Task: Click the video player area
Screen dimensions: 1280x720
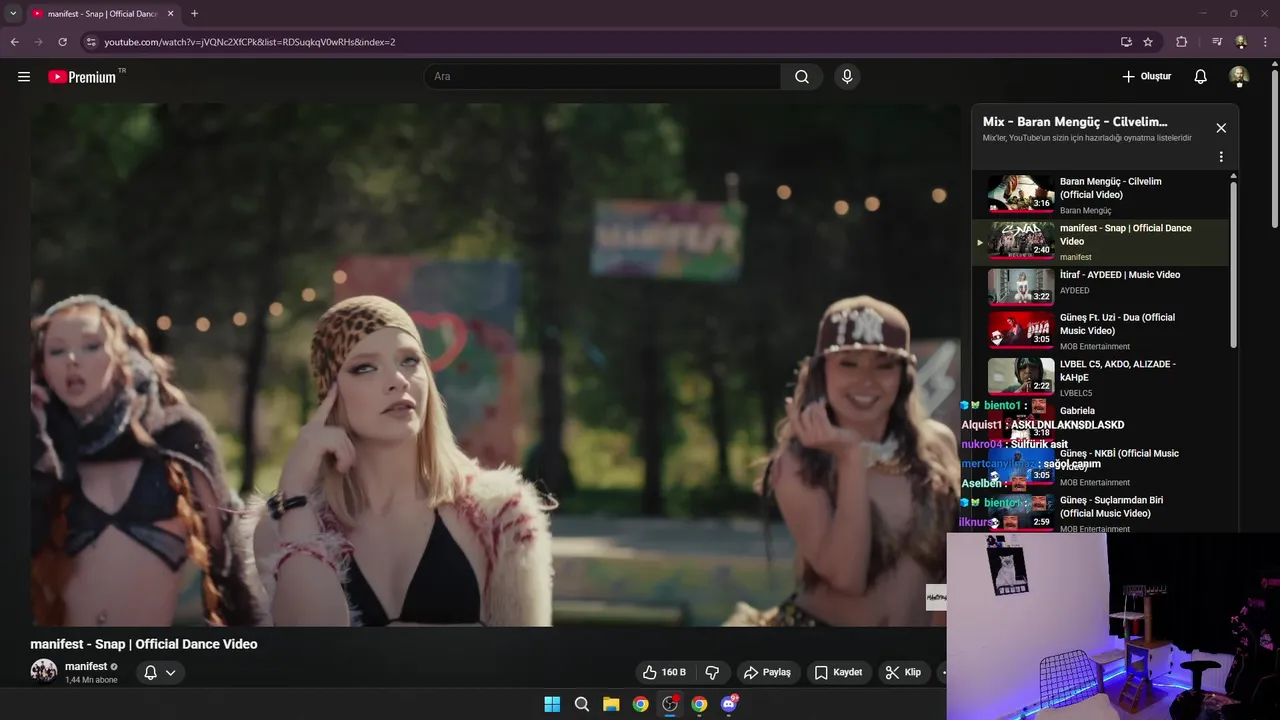Action: tap(495, 365)
